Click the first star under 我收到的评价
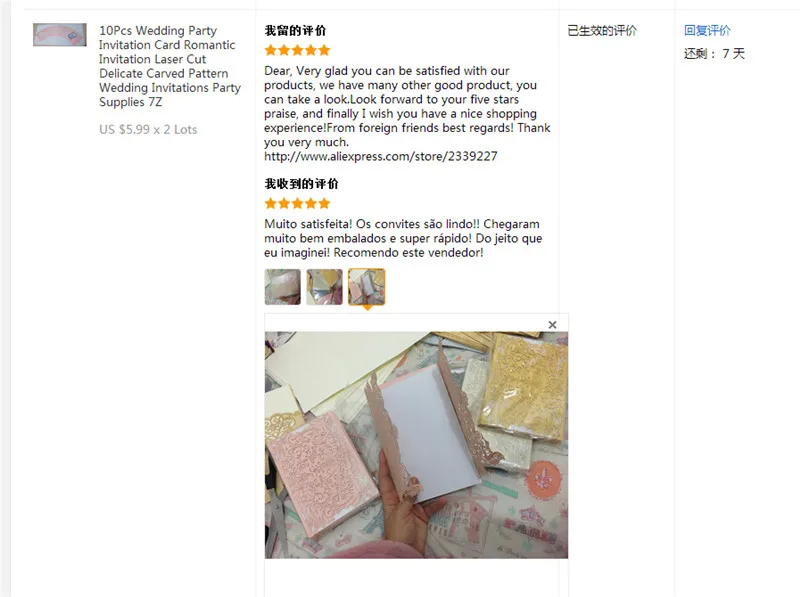800x597 pixels. [x=271, y=204]
